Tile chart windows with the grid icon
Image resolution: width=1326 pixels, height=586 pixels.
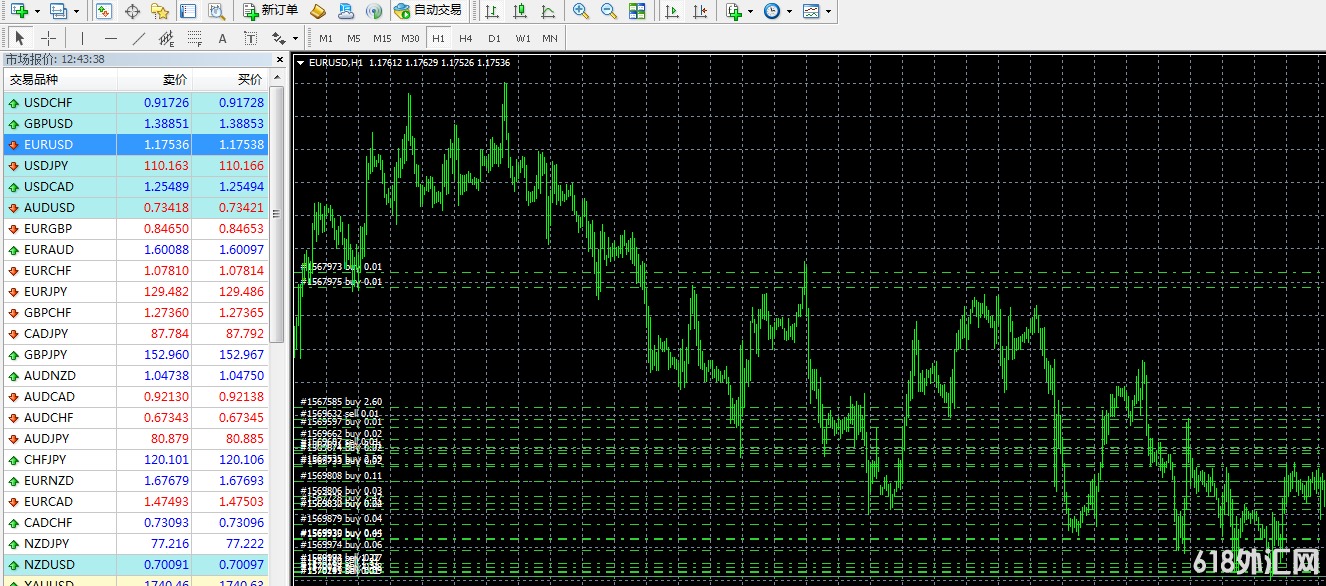(x=637, y=11)
